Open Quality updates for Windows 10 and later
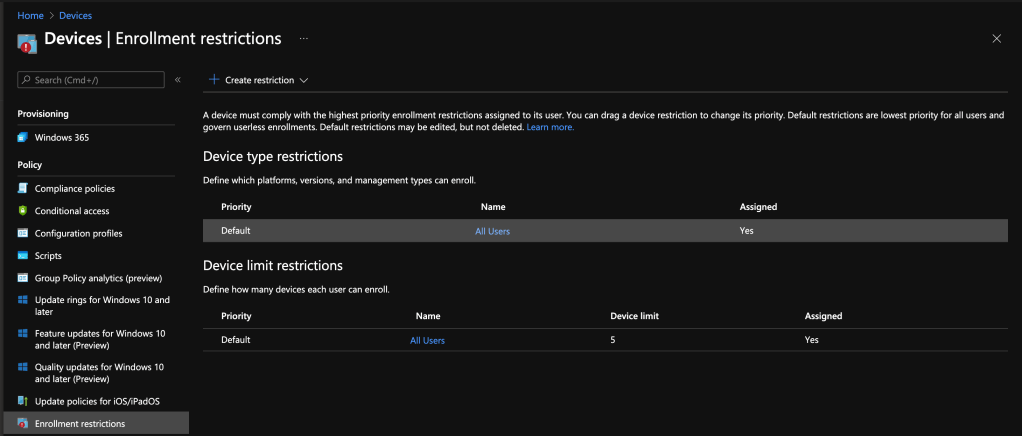The height and width of the screenshot is (436, 1022). coord(99,373)
